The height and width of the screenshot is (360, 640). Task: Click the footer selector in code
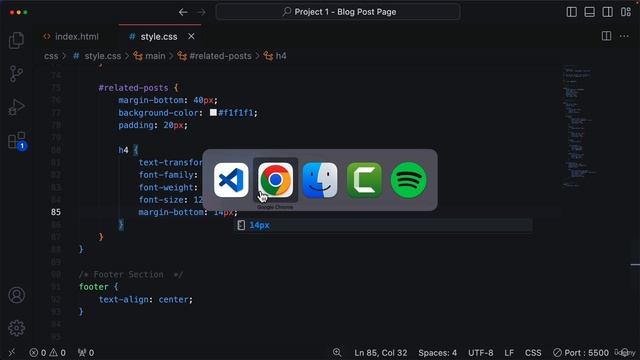point(93,287)
